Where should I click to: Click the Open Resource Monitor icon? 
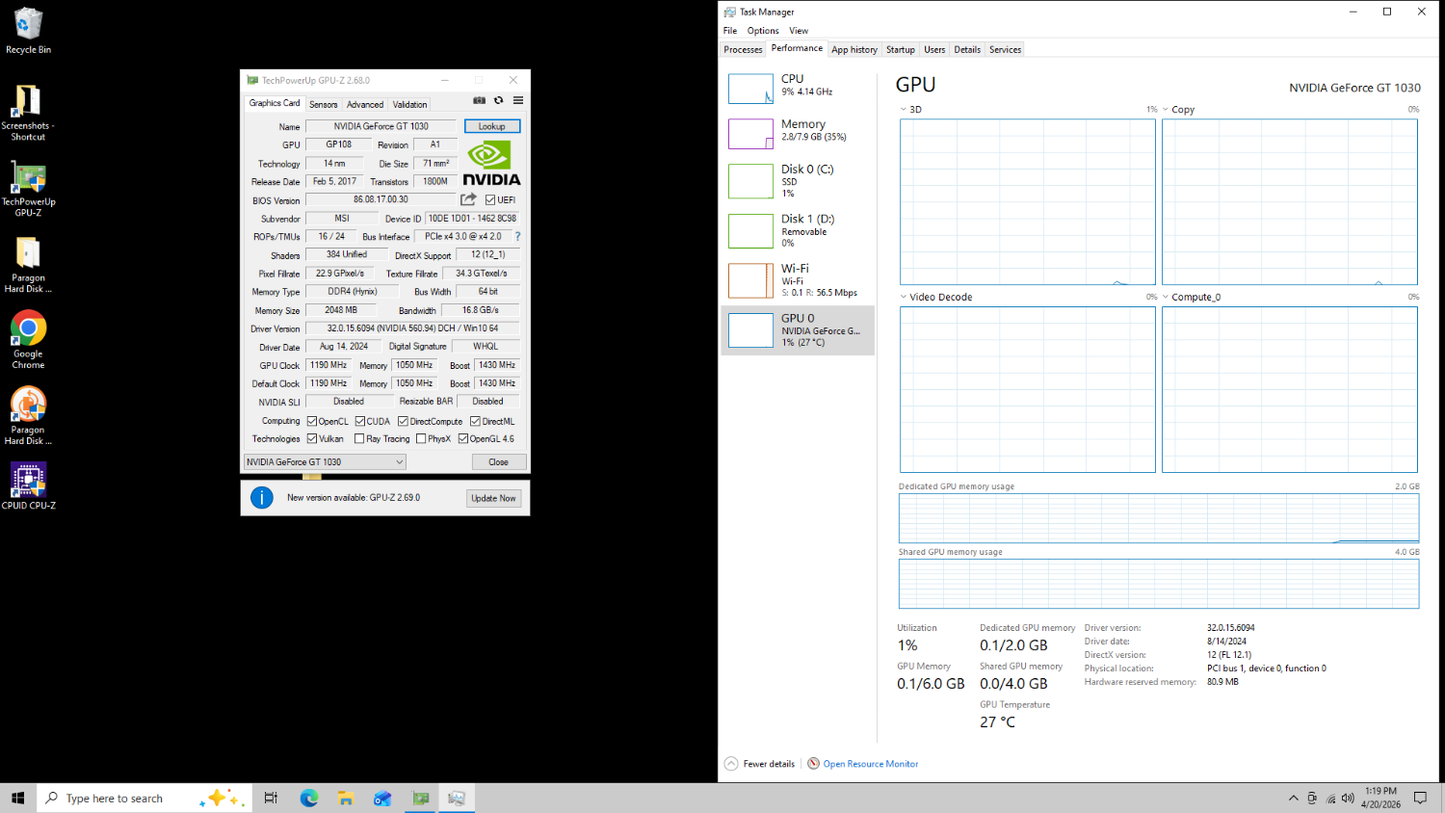[x=813, y=764]
